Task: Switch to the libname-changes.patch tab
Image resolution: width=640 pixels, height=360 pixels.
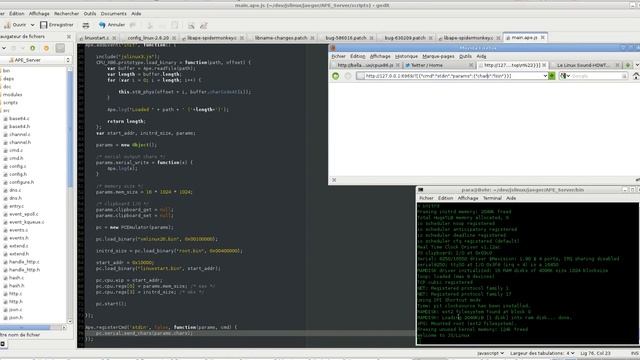Action: 281,38
